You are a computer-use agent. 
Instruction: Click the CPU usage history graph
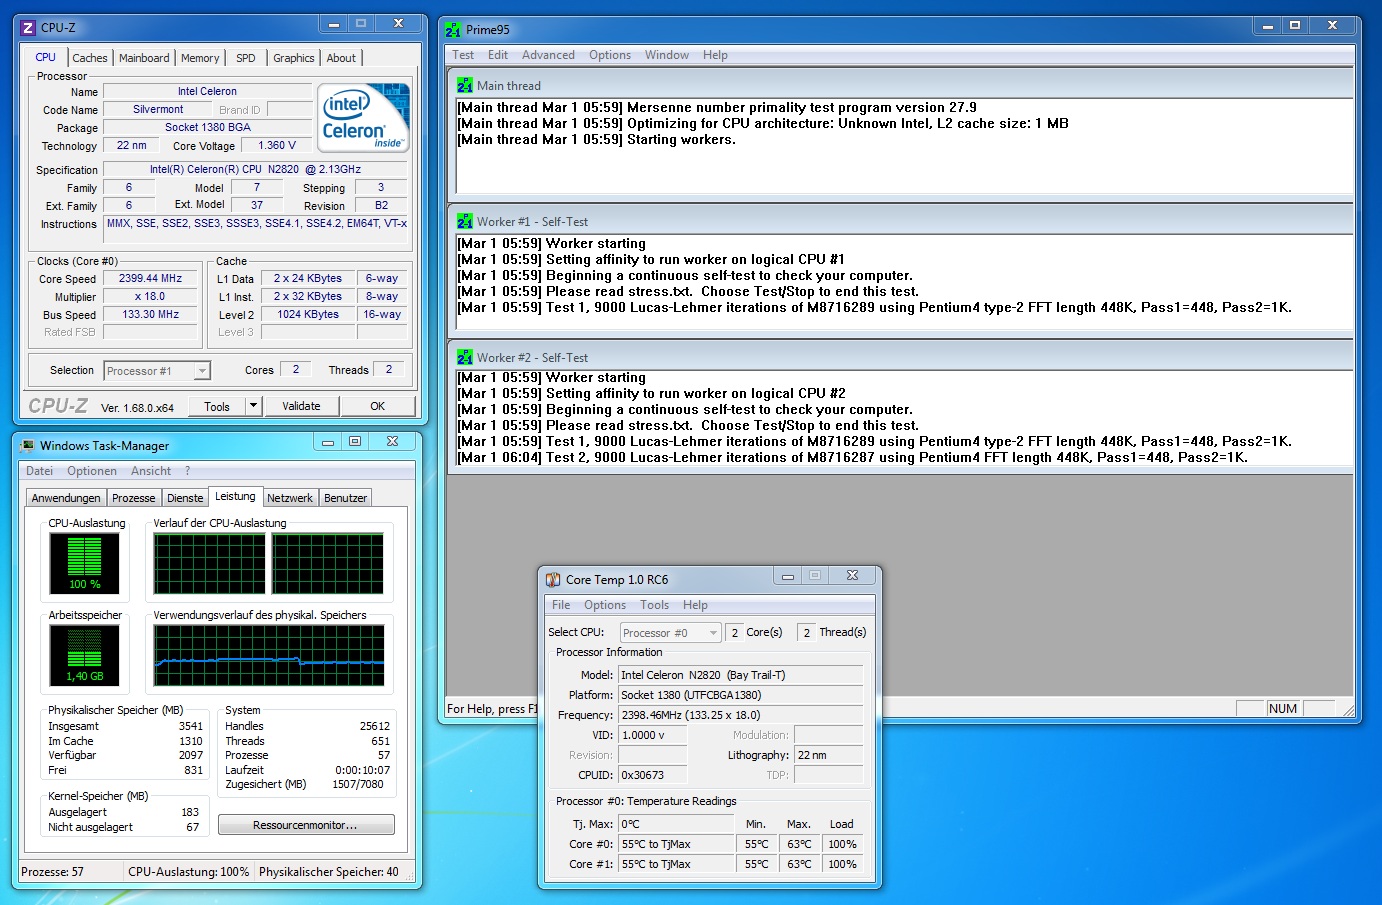pyautogui.click(x=269, y=563)
